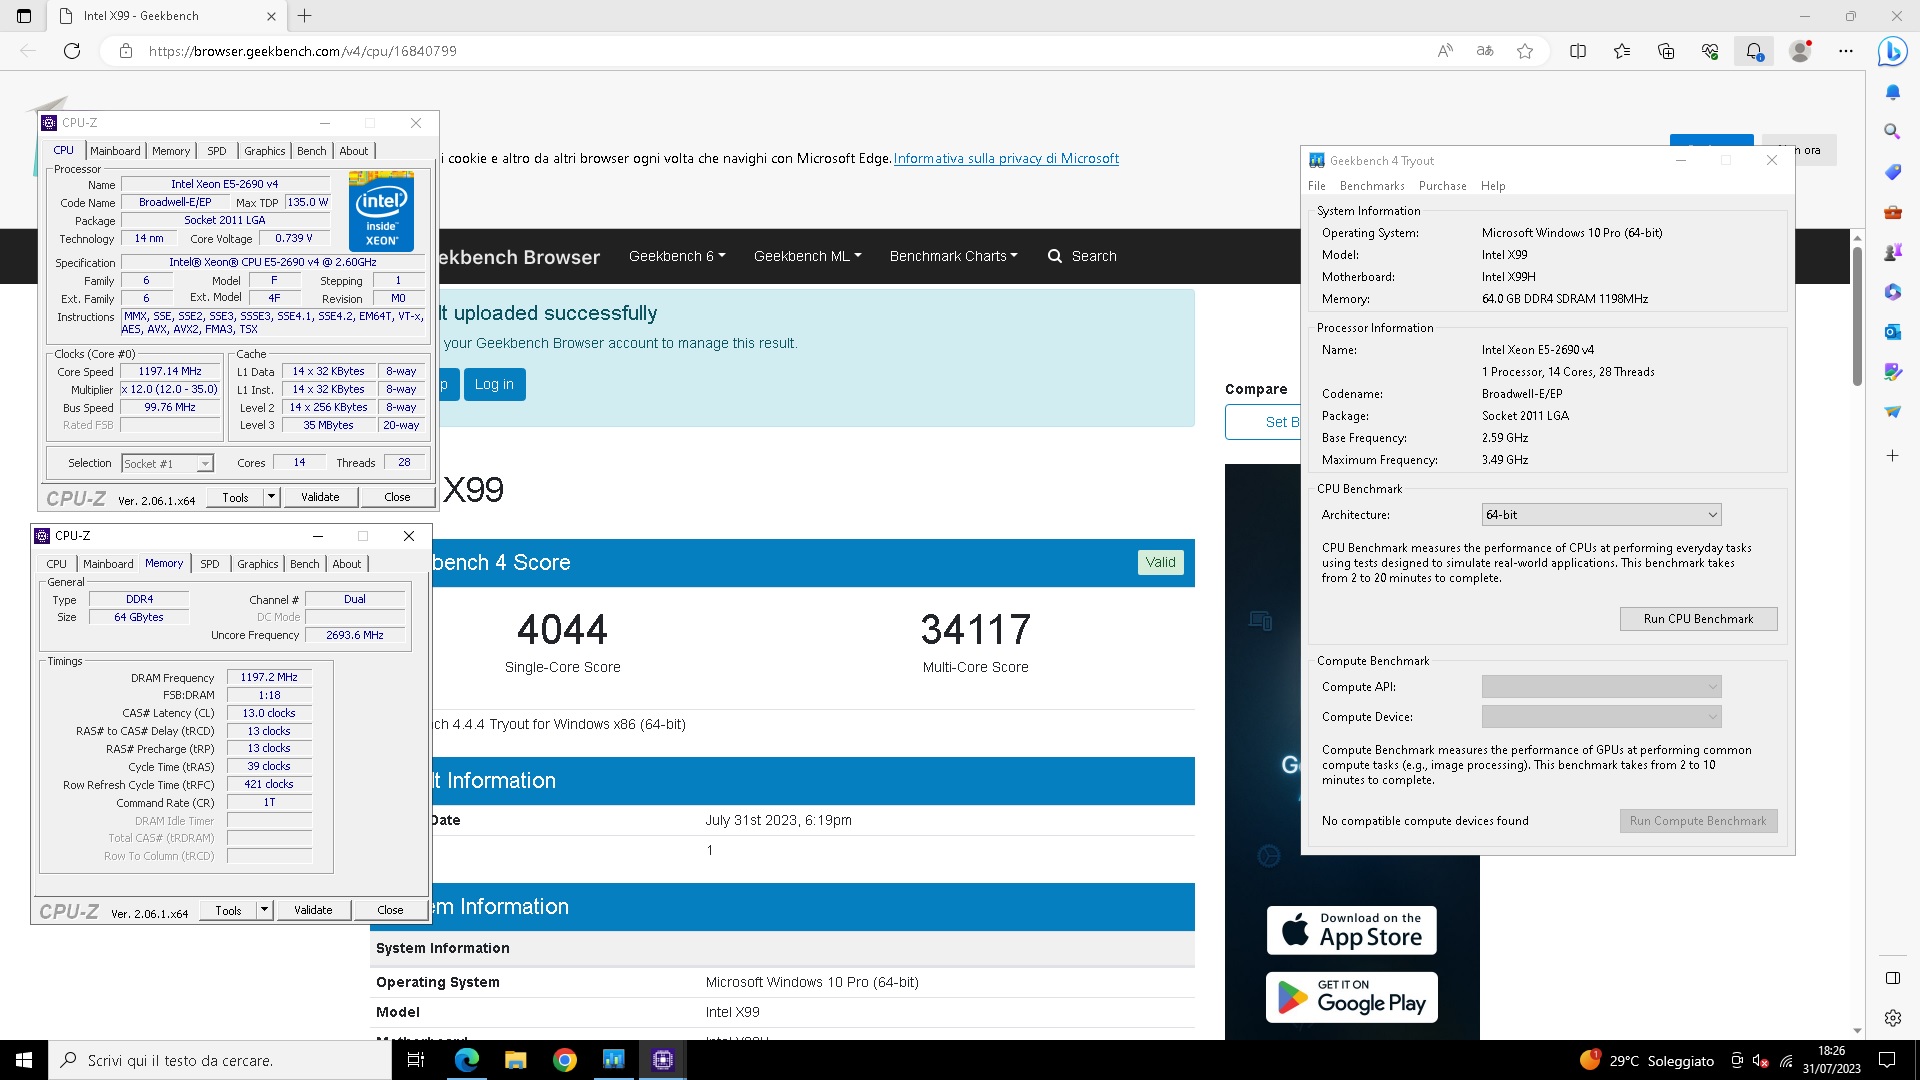1920x1080 pixels.
Task: Refresh the Geekbench browser page
Action: (72, 51)
